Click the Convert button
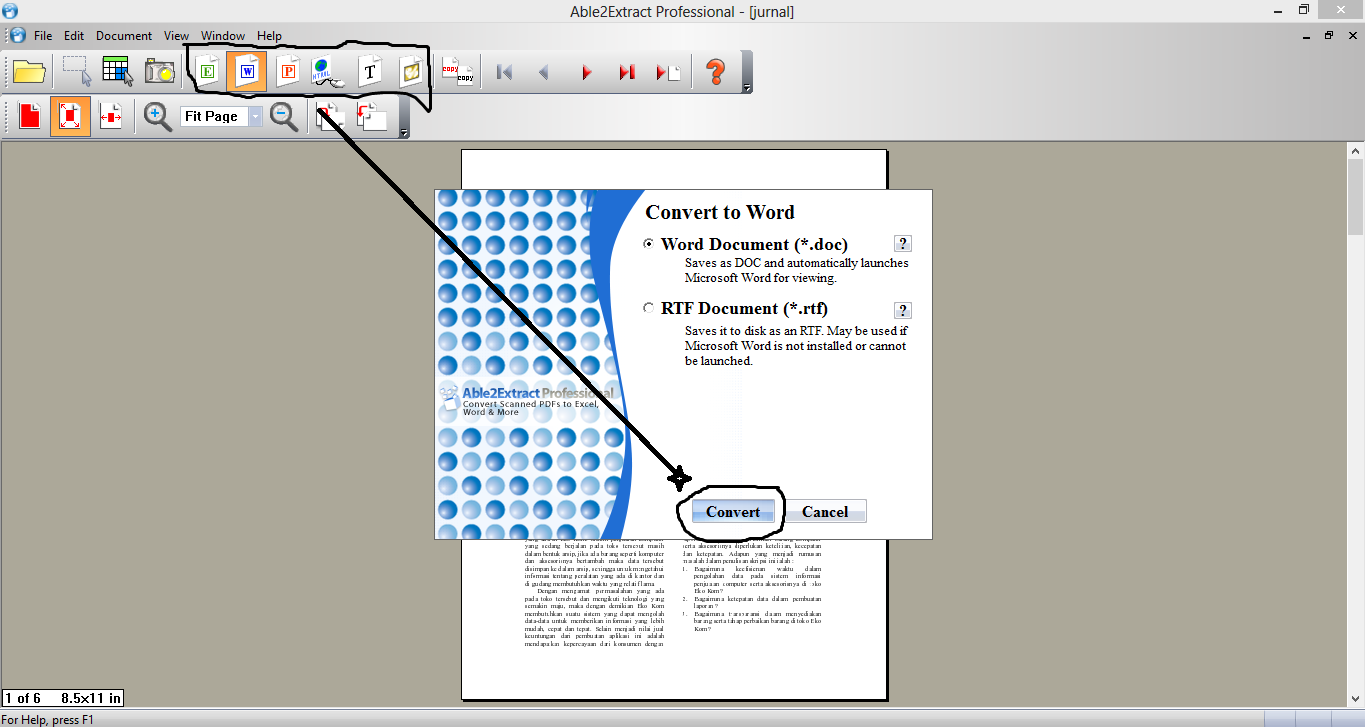 tap(733, 511)
